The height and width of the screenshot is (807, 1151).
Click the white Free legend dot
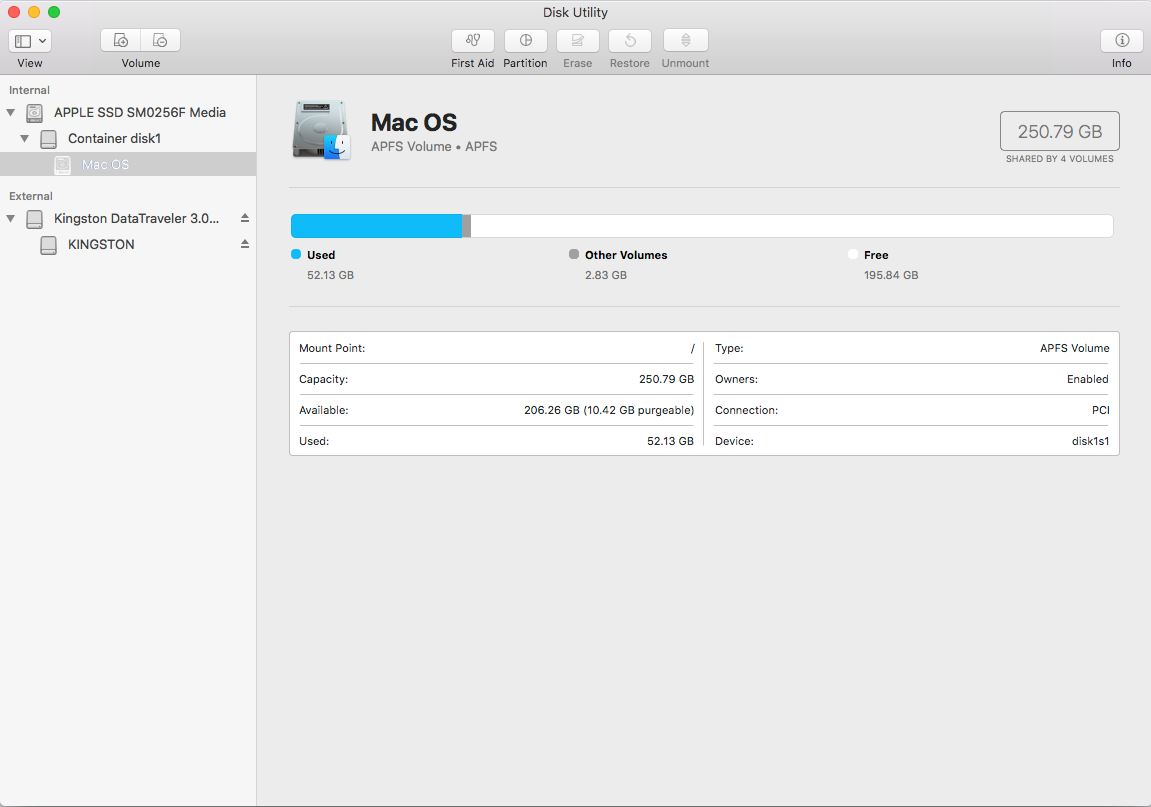tap(852, 254)
